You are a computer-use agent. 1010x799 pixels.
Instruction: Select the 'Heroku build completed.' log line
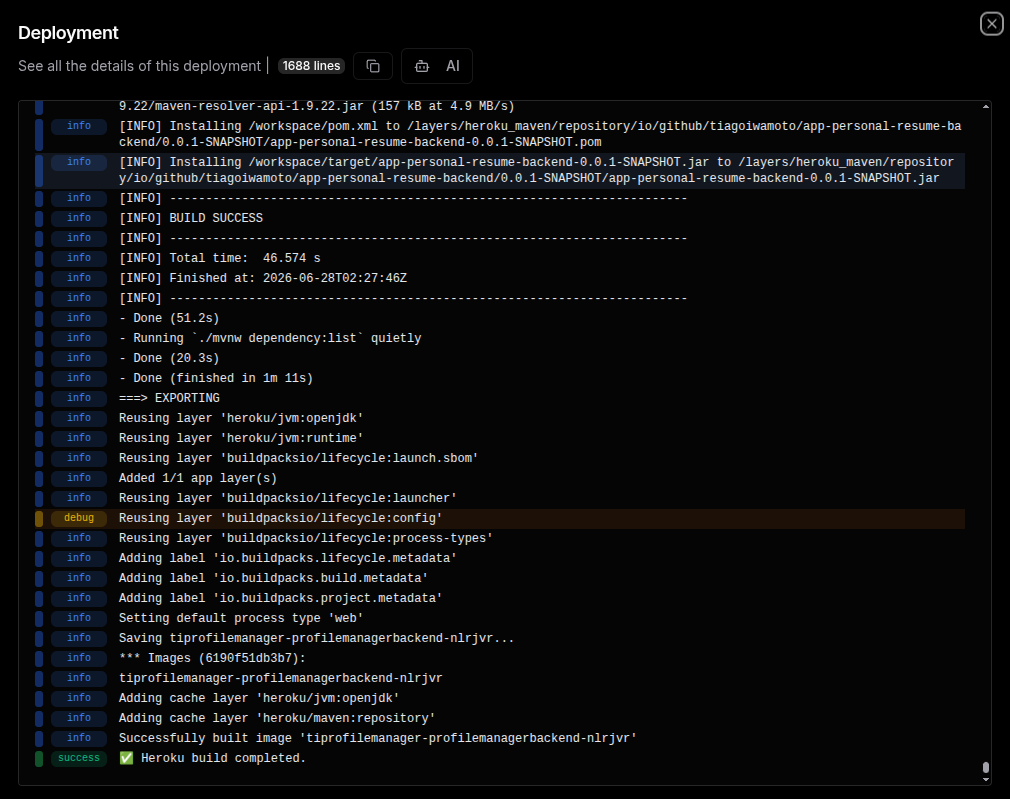coord(499,758)
